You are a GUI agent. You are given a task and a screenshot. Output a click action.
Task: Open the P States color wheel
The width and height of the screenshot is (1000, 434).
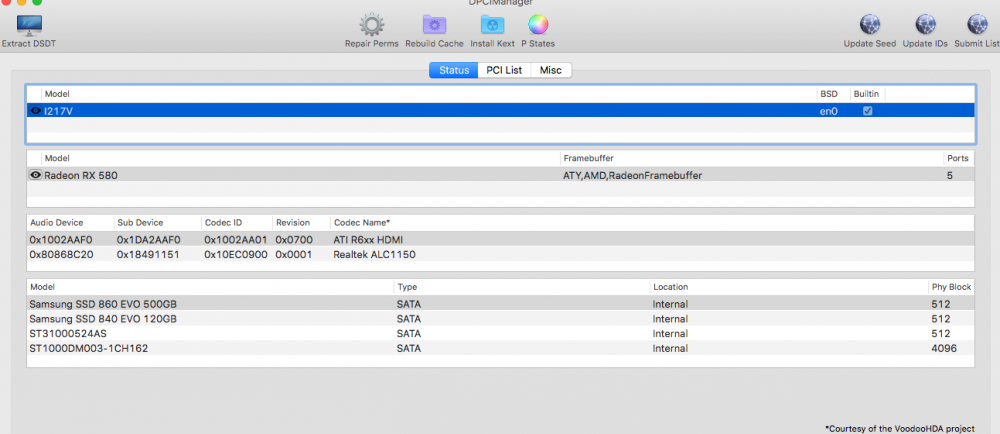[538, 25]
